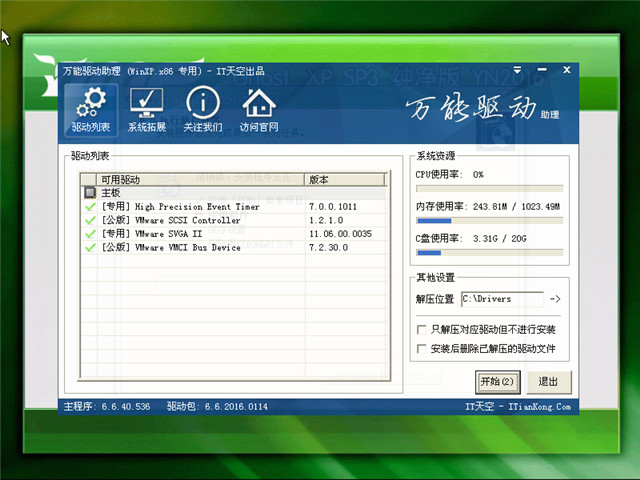Click the 版本 column header

pyautogui.click(x=345, y=180)
